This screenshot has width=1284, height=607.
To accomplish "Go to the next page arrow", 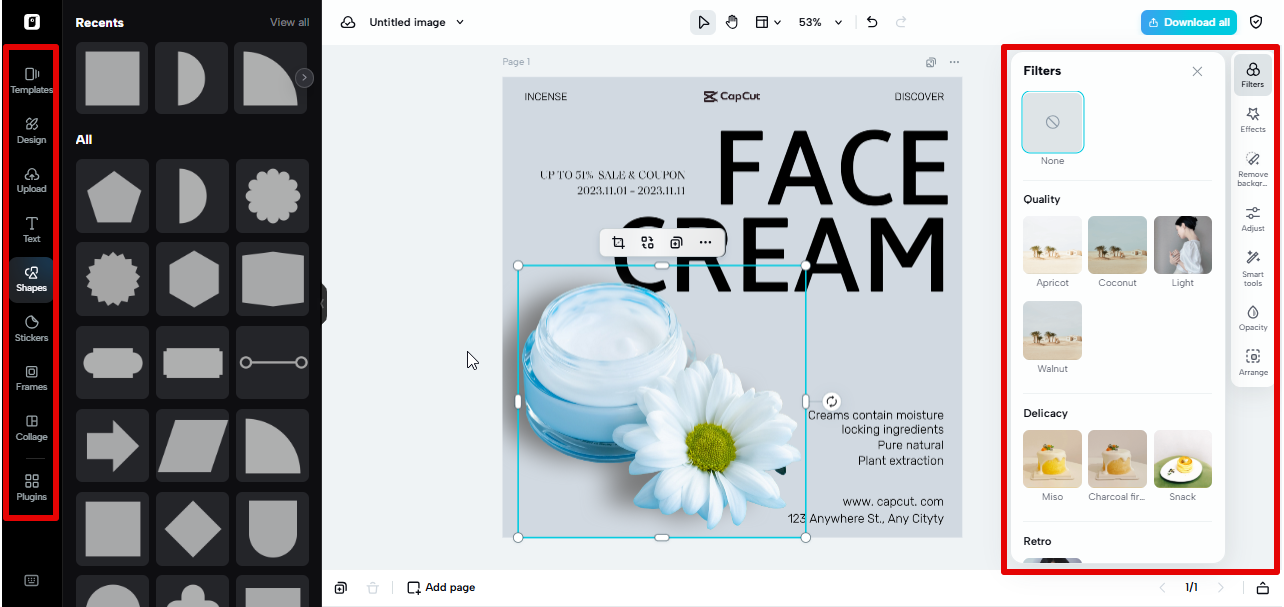I will (x=1220, y=588).
